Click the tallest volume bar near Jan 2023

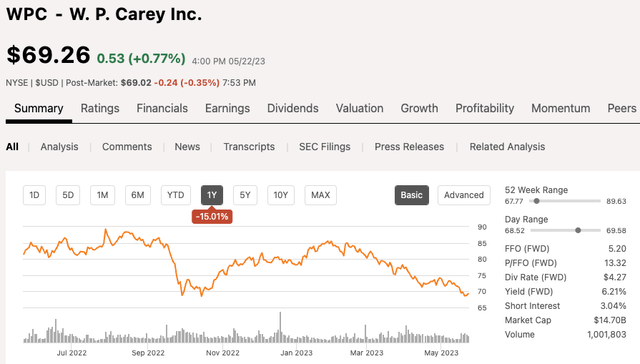(x=280, y=327)
